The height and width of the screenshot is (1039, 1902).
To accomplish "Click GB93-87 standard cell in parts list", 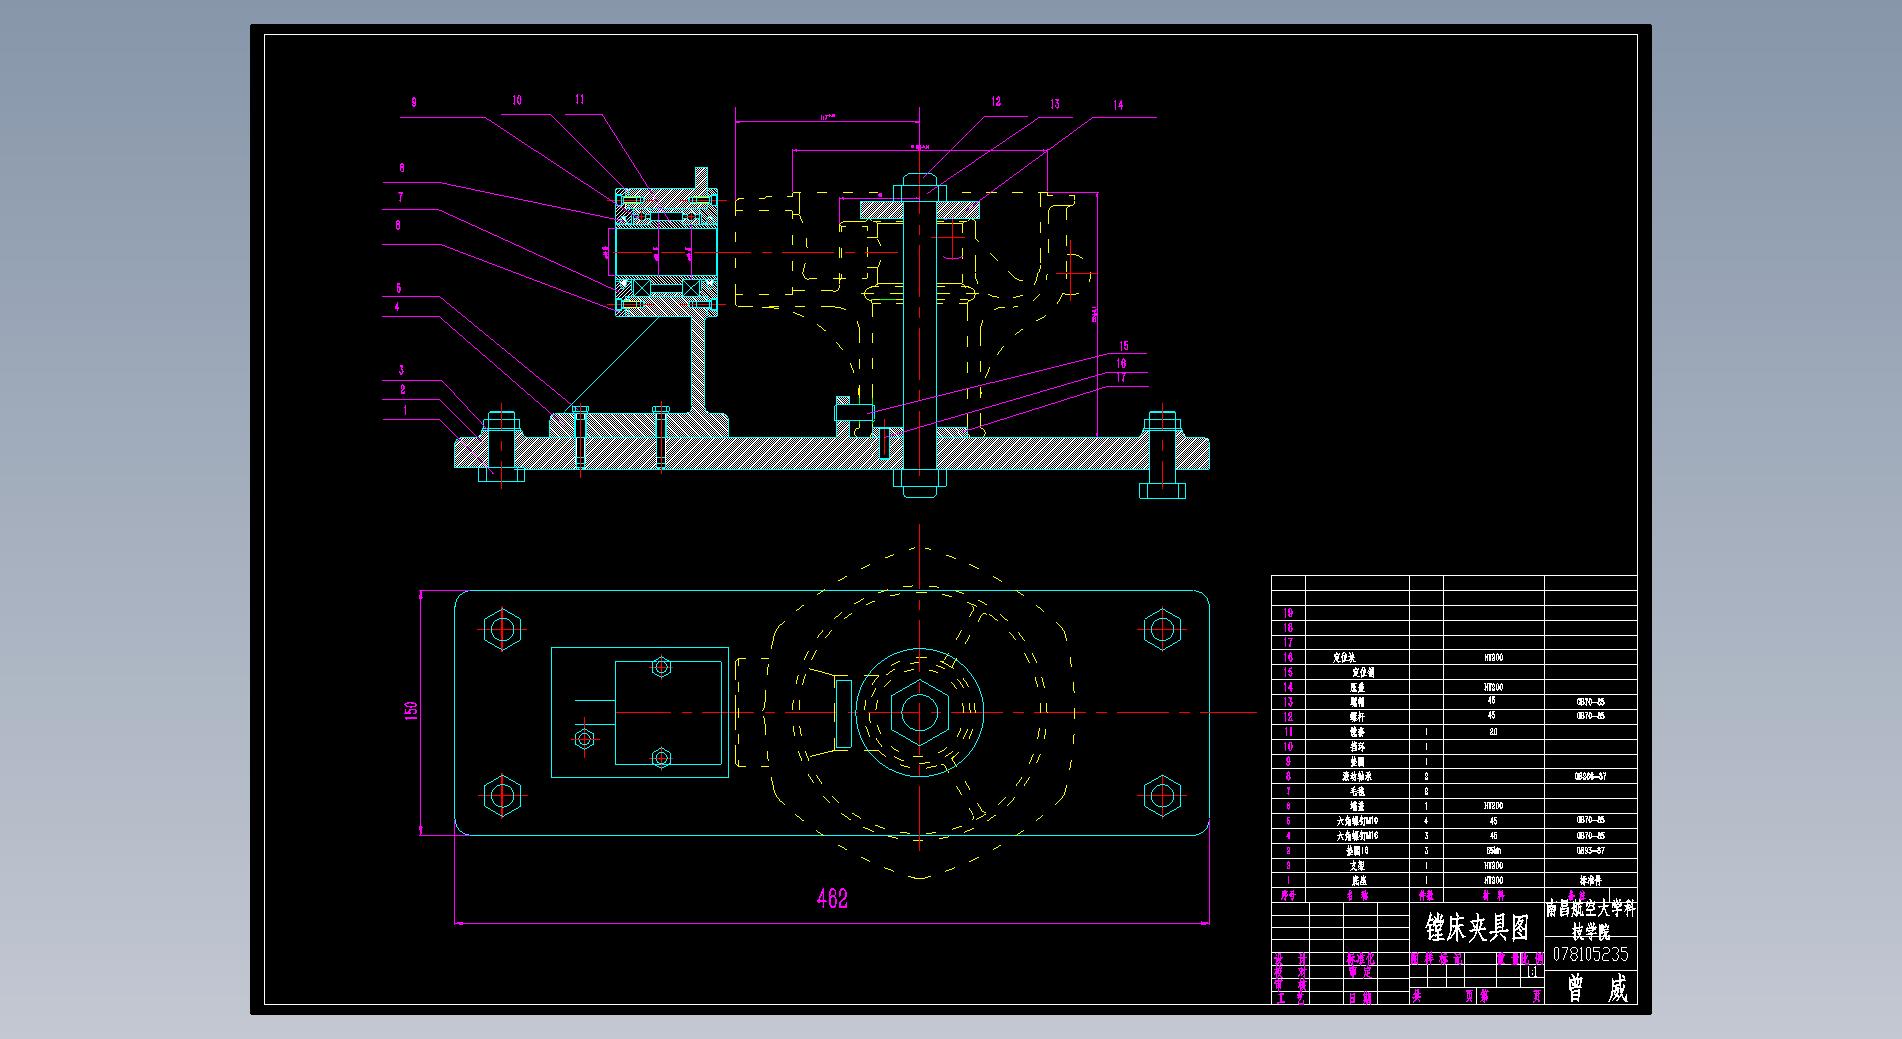I will pyautogui.click(x=1590, y=851).
